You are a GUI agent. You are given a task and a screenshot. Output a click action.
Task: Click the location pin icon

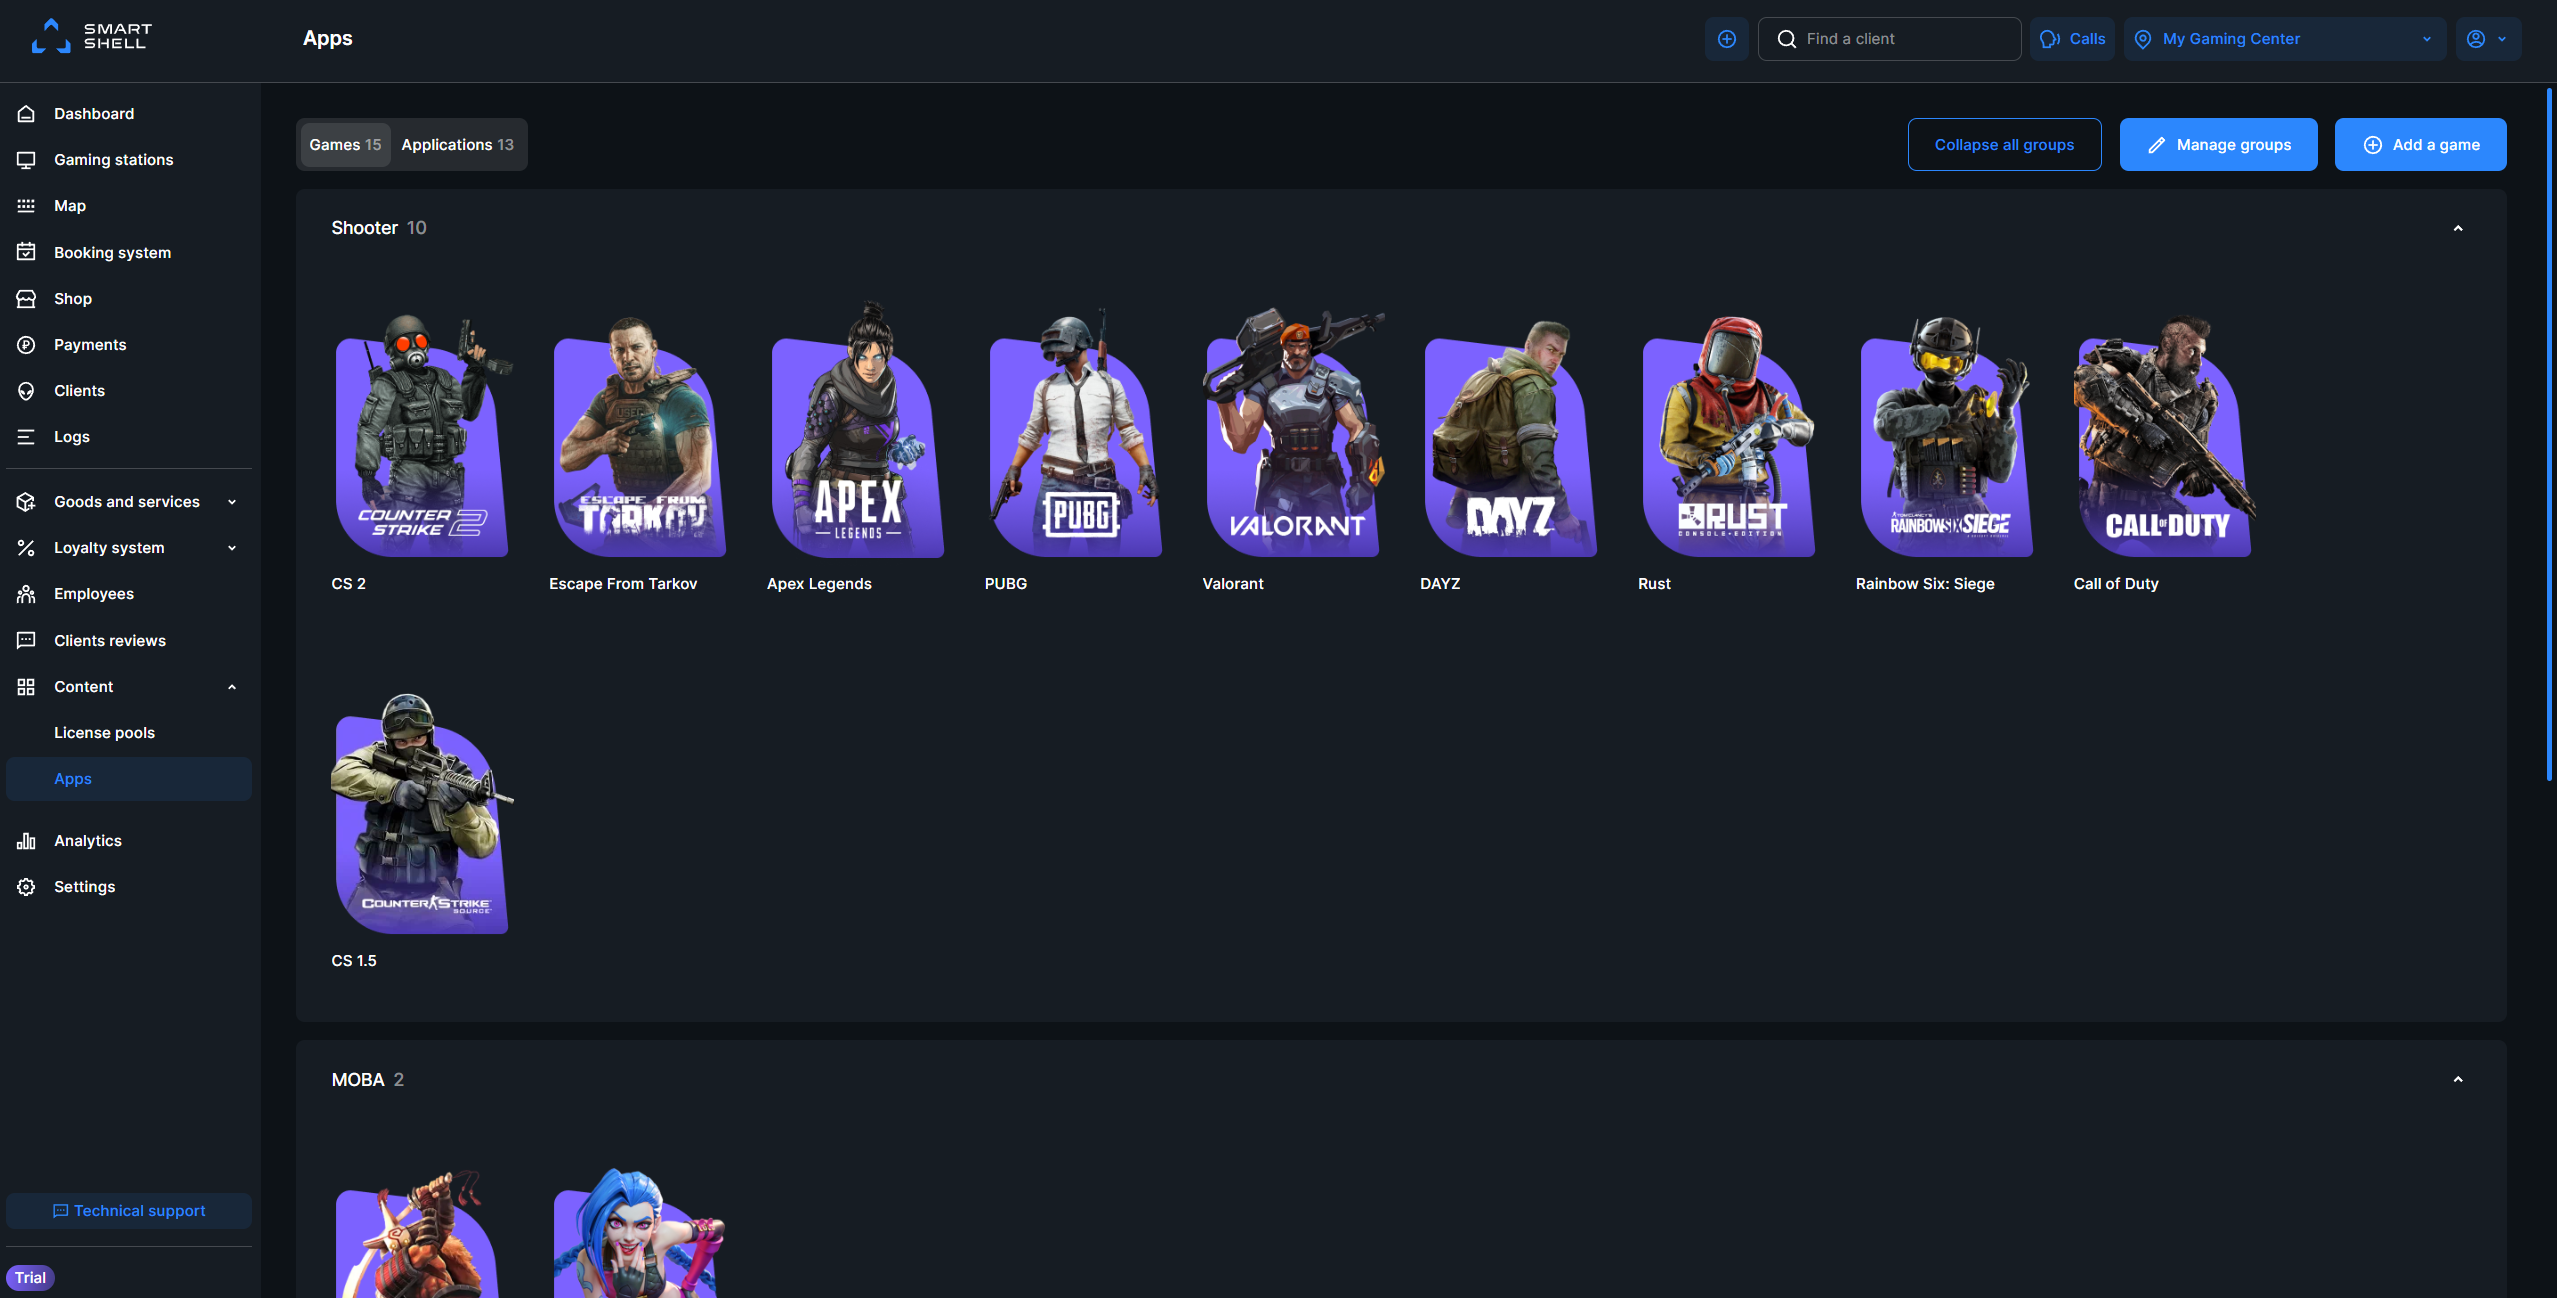tap(2143, 39)
